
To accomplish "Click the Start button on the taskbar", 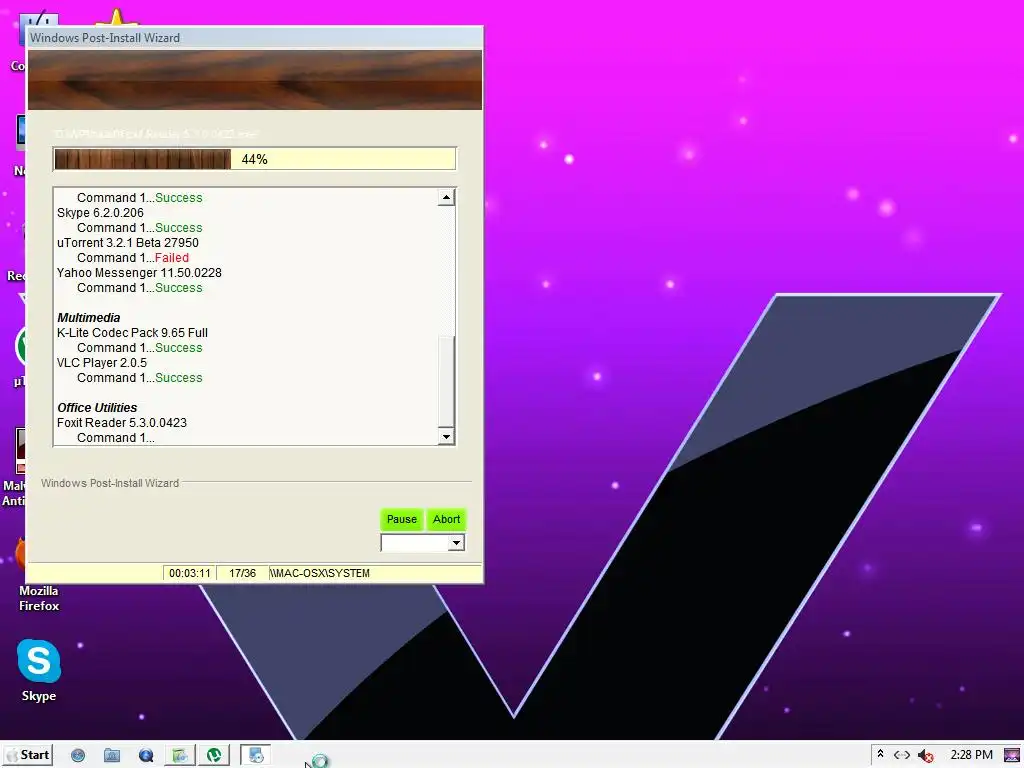I will click(28, 755).
